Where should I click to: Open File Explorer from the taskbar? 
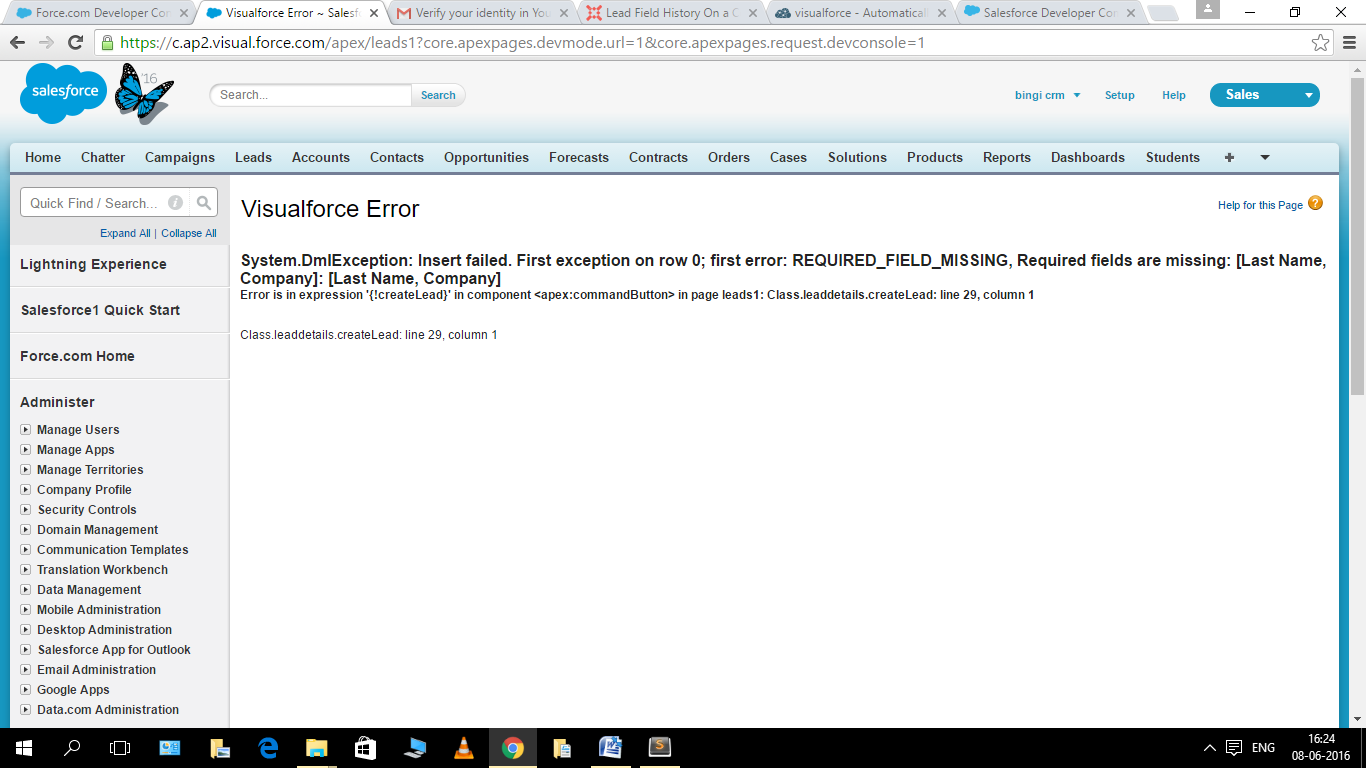tap(316, 748)
